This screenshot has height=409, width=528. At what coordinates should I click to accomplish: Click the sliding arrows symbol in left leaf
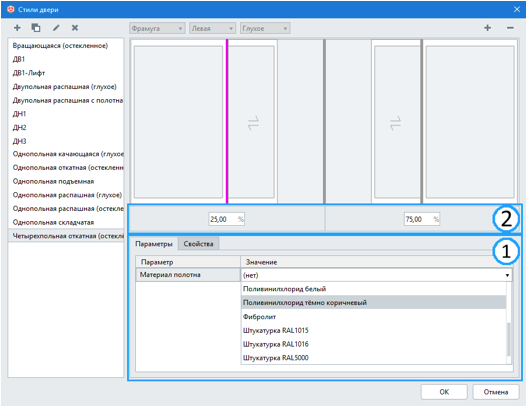tap(253, 123)
